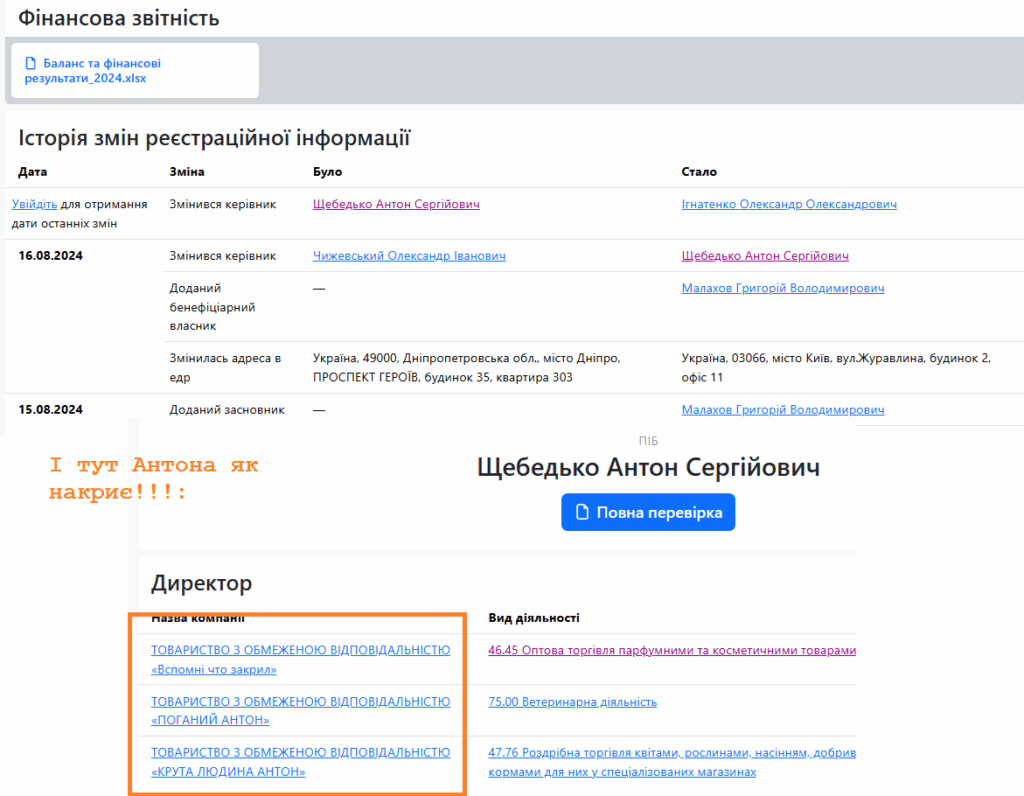Select activity 47.76 Роздрібна торгівля квітами
This screenshot has width=1024, height=796.
click(x=672, y=753)
